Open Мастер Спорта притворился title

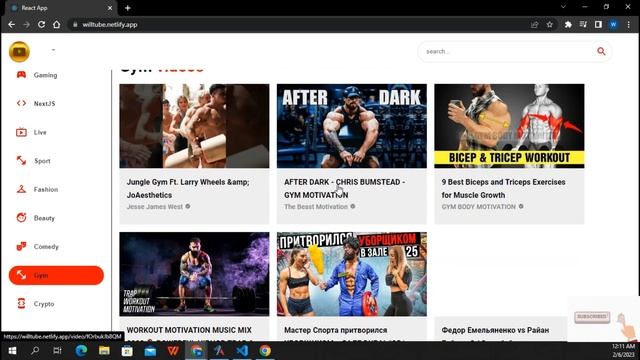[336, 330]
